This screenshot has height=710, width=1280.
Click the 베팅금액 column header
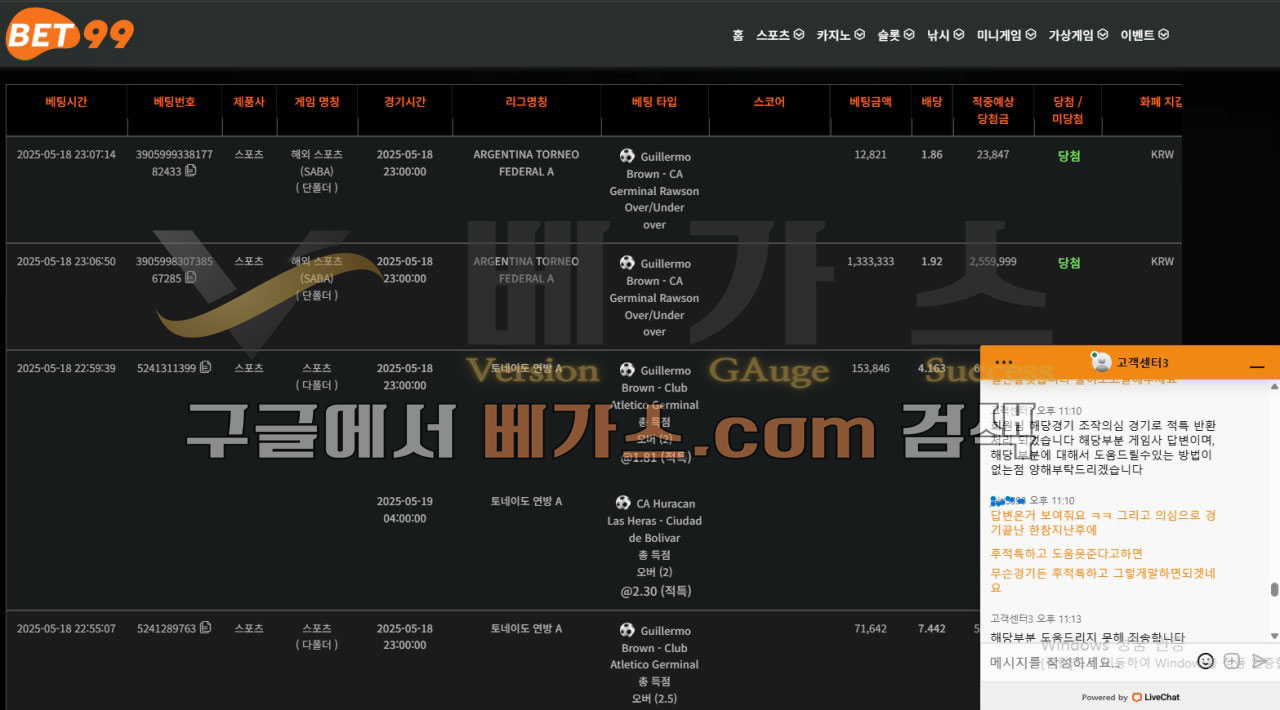870,102
